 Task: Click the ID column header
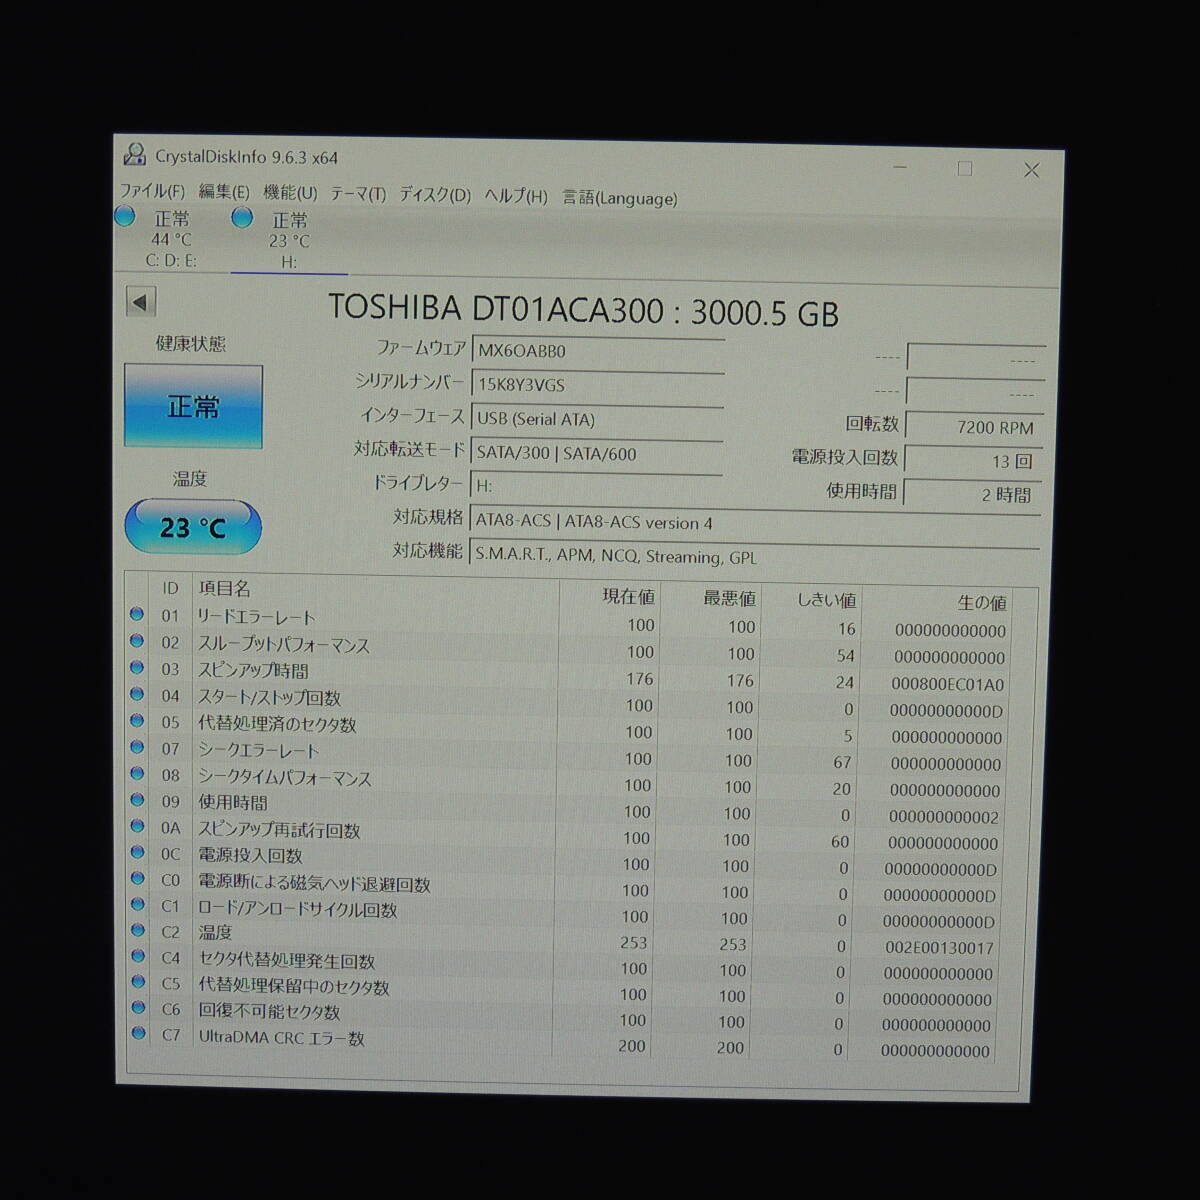click(170, 589)
